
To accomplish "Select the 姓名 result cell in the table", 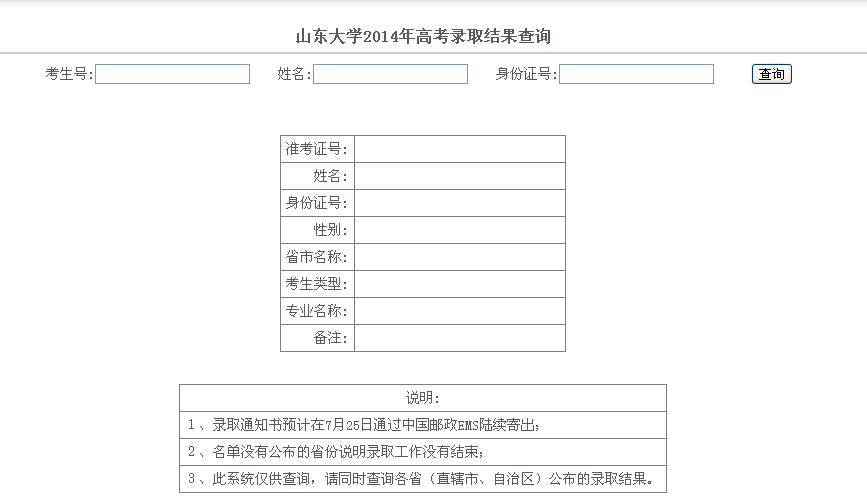I will (x=459, y=176).
